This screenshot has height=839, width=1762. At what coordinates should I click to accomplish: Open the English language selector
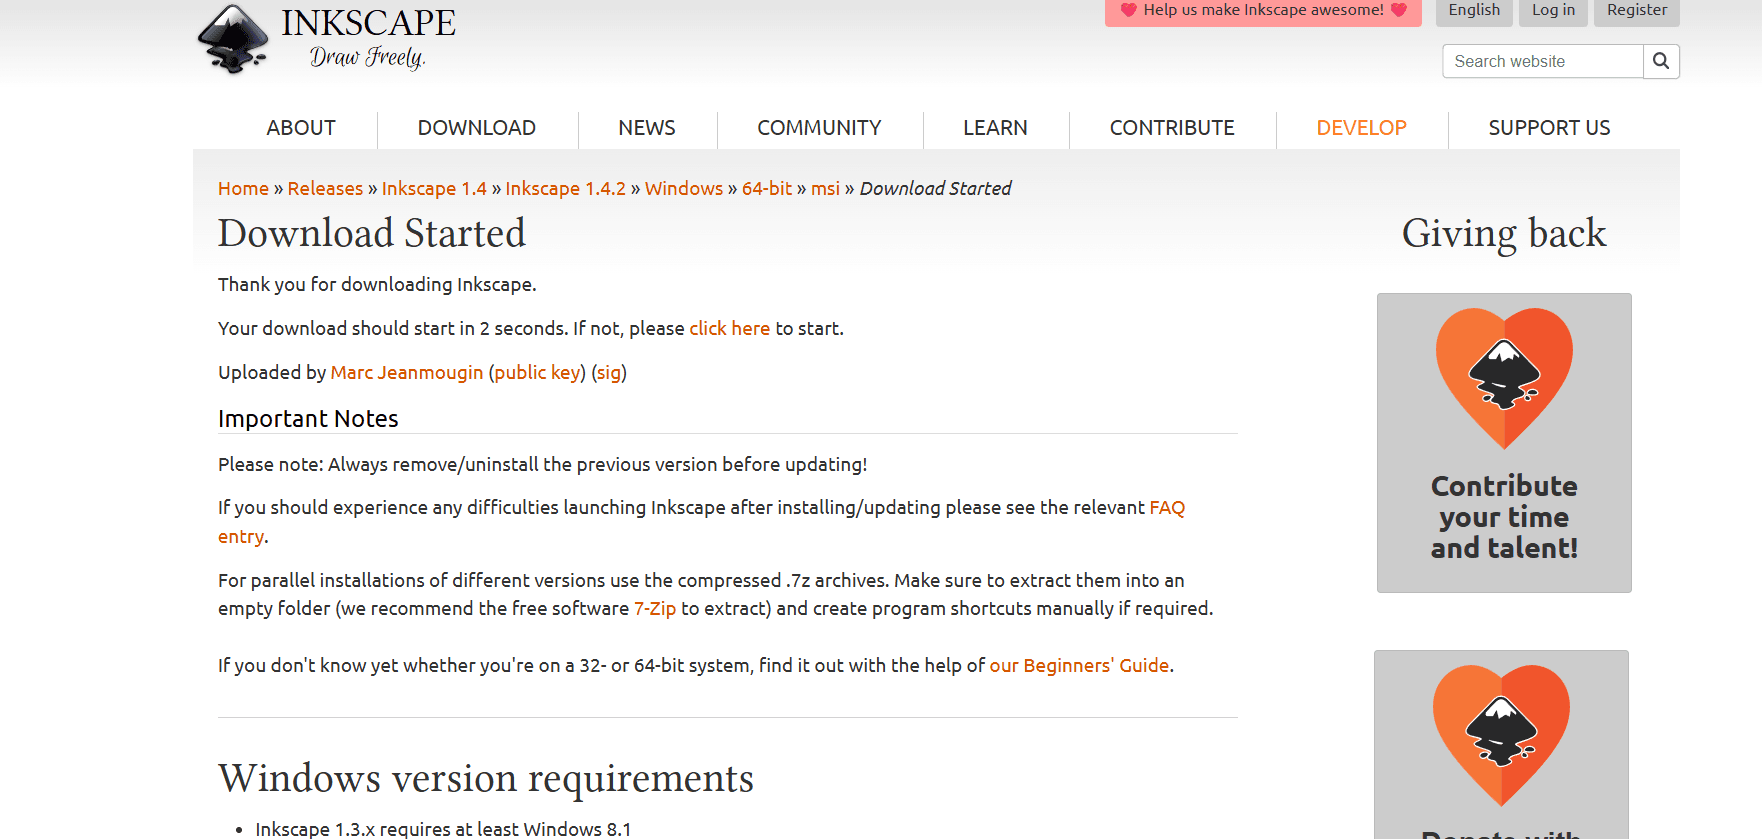coord(1473,11)
